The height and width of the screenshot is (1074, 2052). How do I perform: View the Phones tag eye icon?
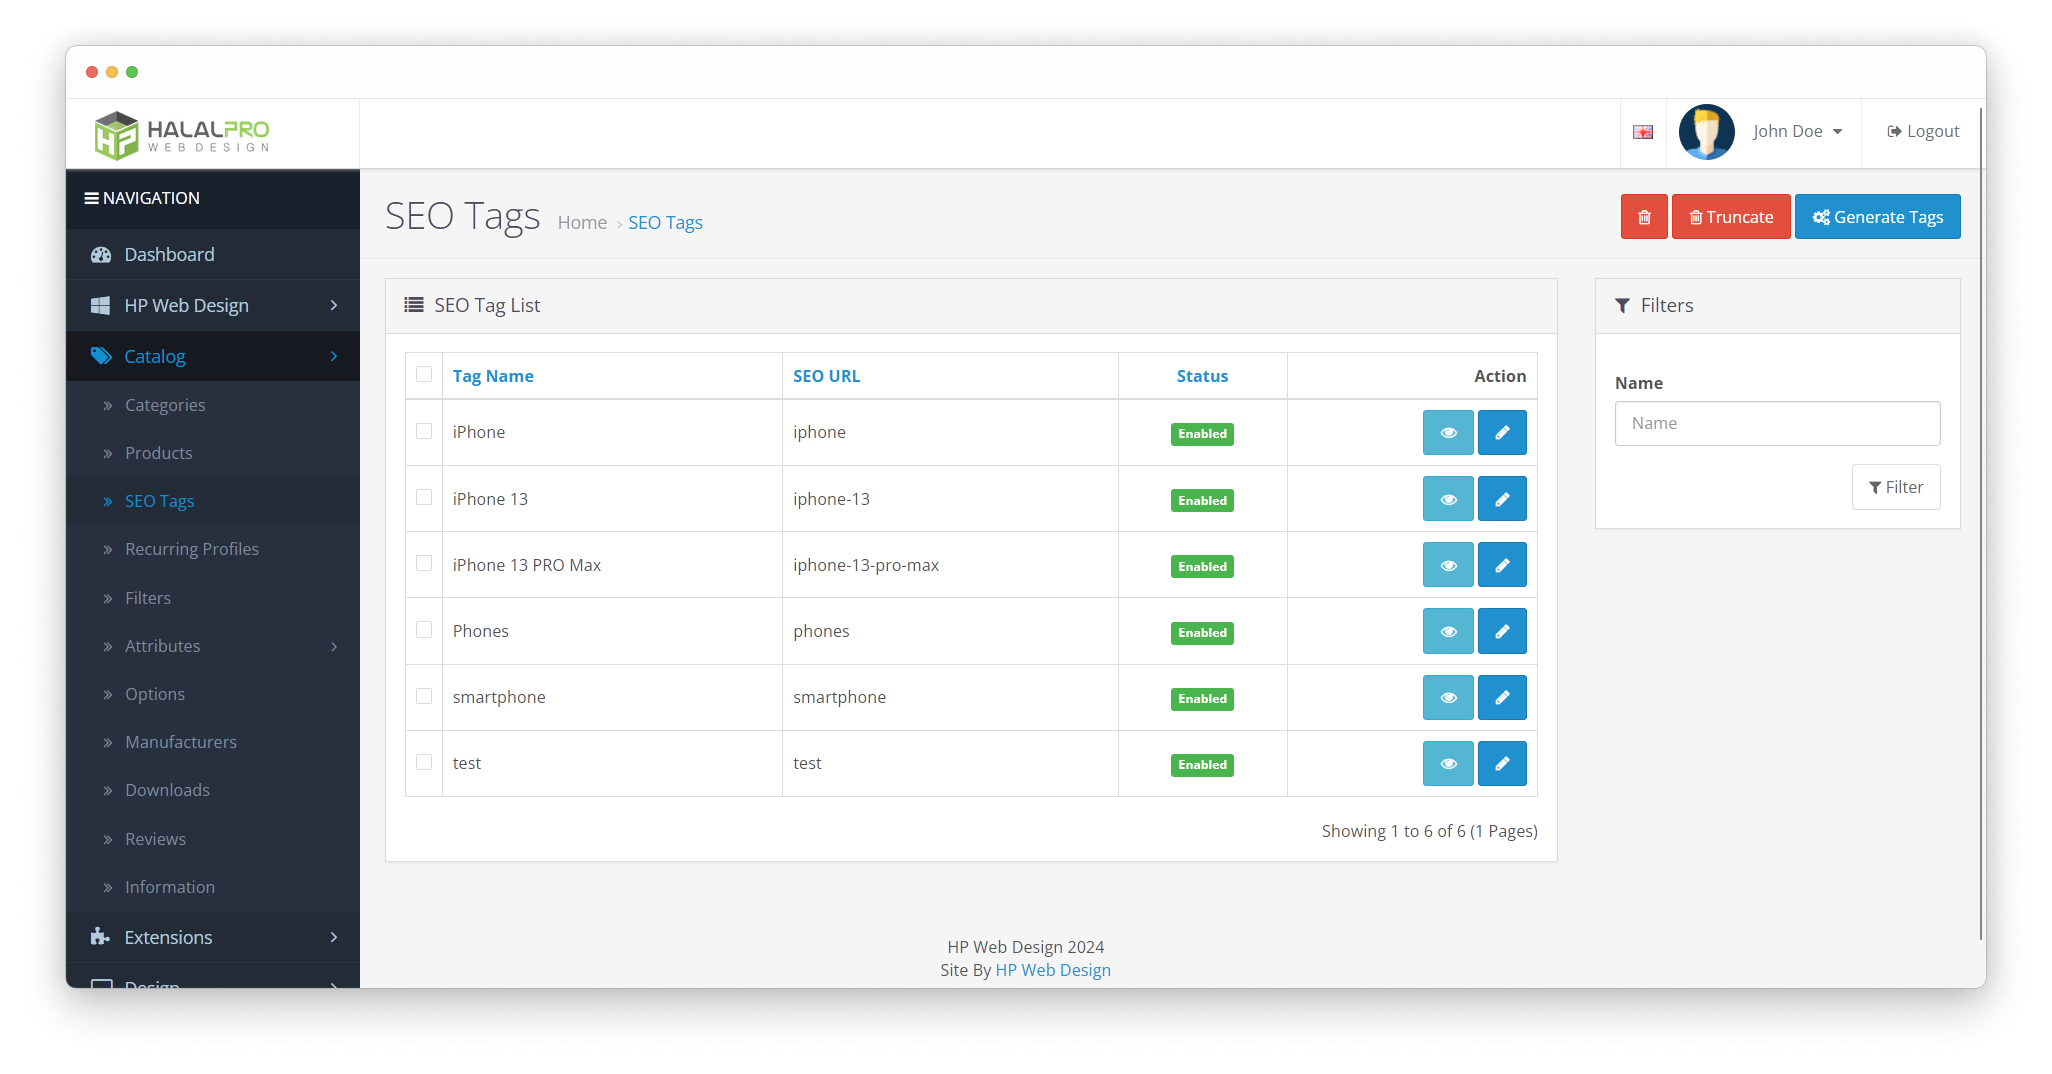(x=1448, y=631)
